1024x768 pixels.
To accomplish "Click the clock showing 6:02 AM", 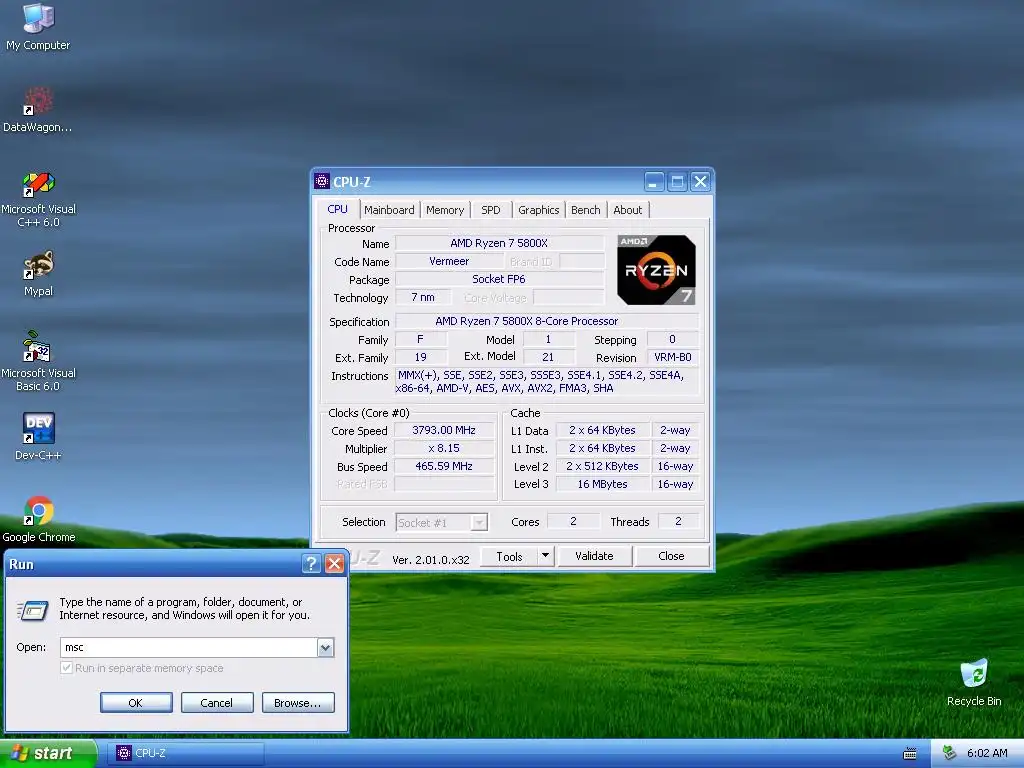I will [x=987, y=753].
